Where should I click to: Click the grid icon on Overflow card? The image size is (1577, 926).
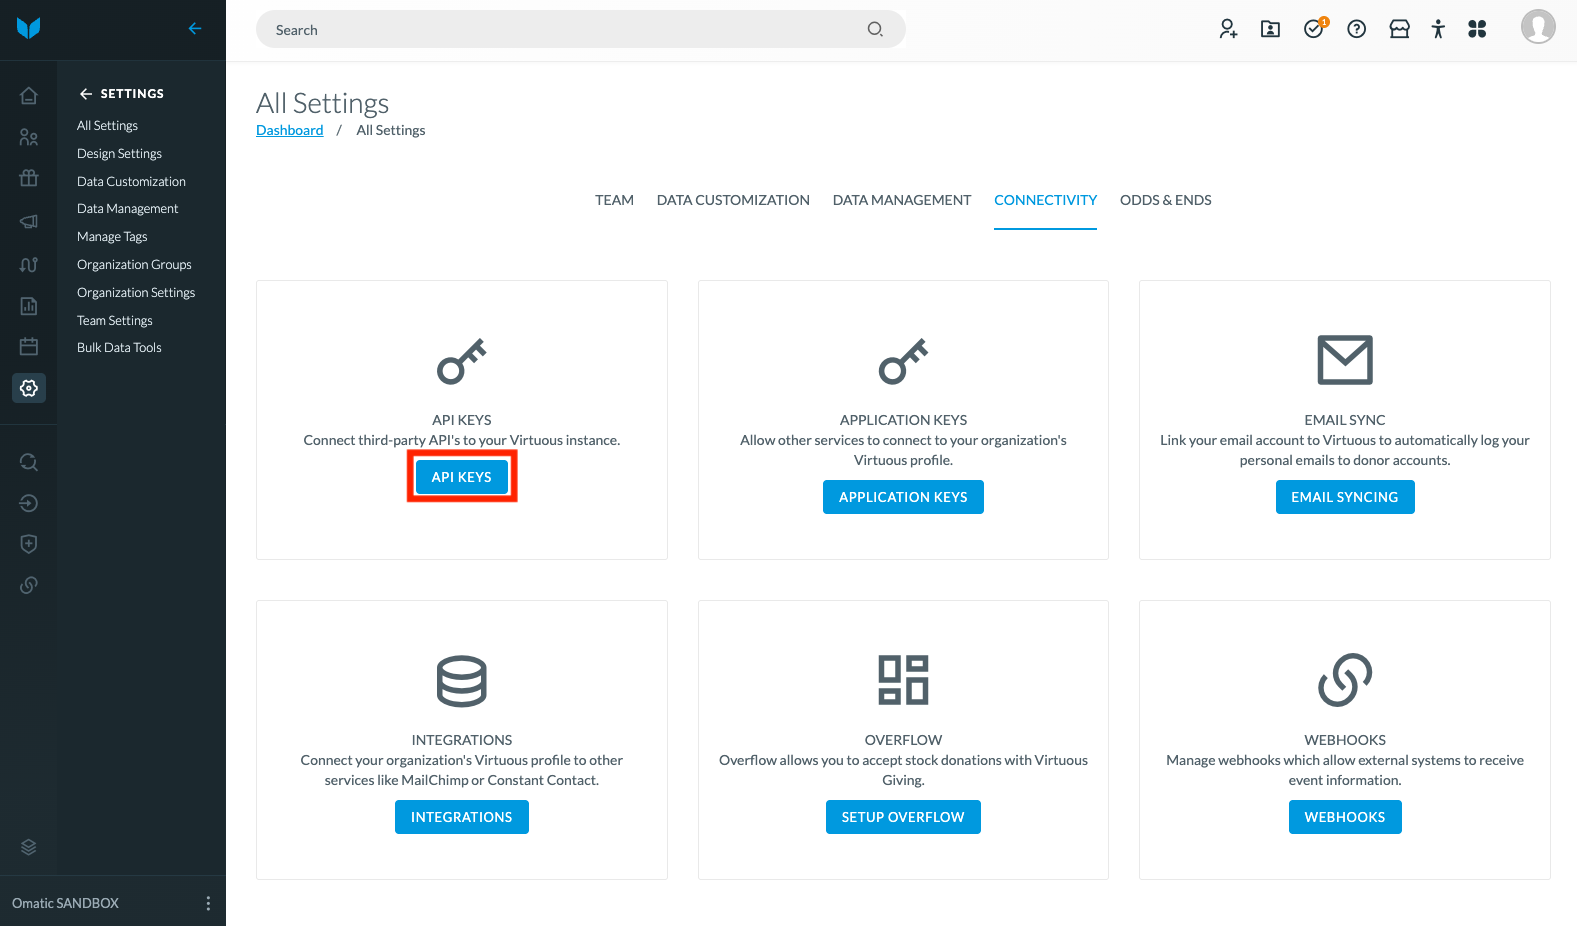[x=903, y=680]
